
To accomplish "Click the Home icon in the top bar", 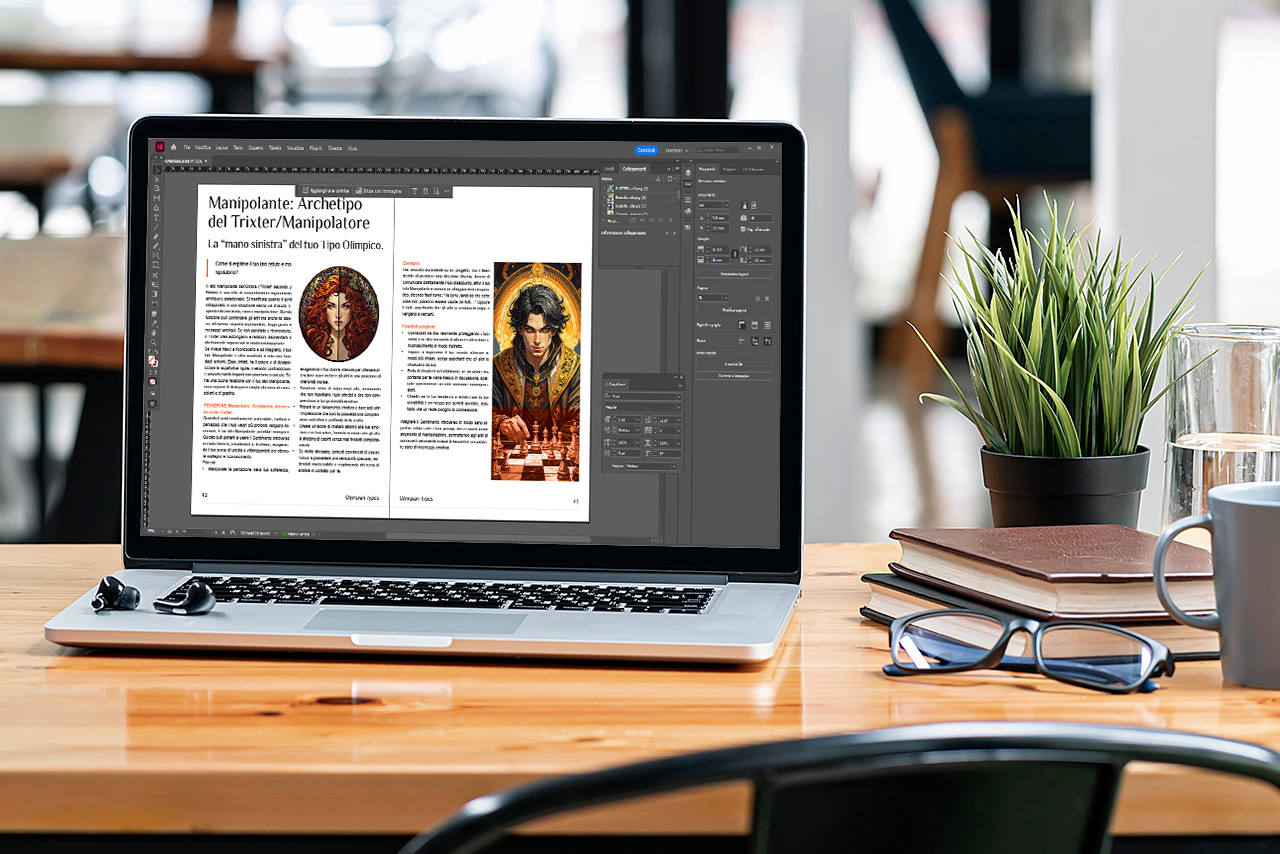I will click(173, 147).
